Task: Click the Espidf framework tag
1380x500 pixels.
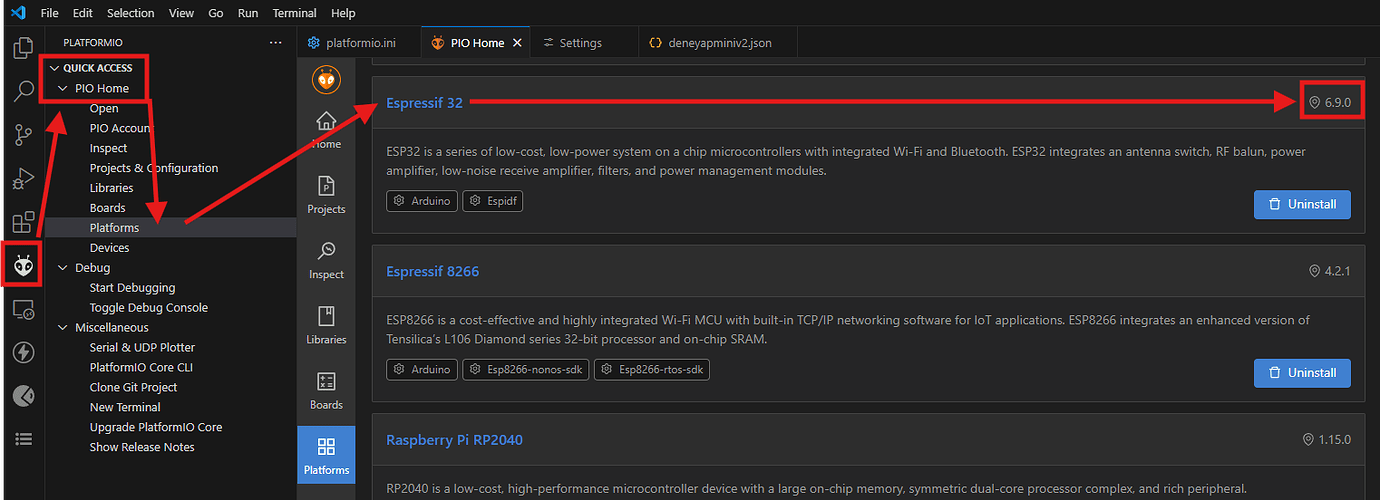Action: click(x=492, y=201)
